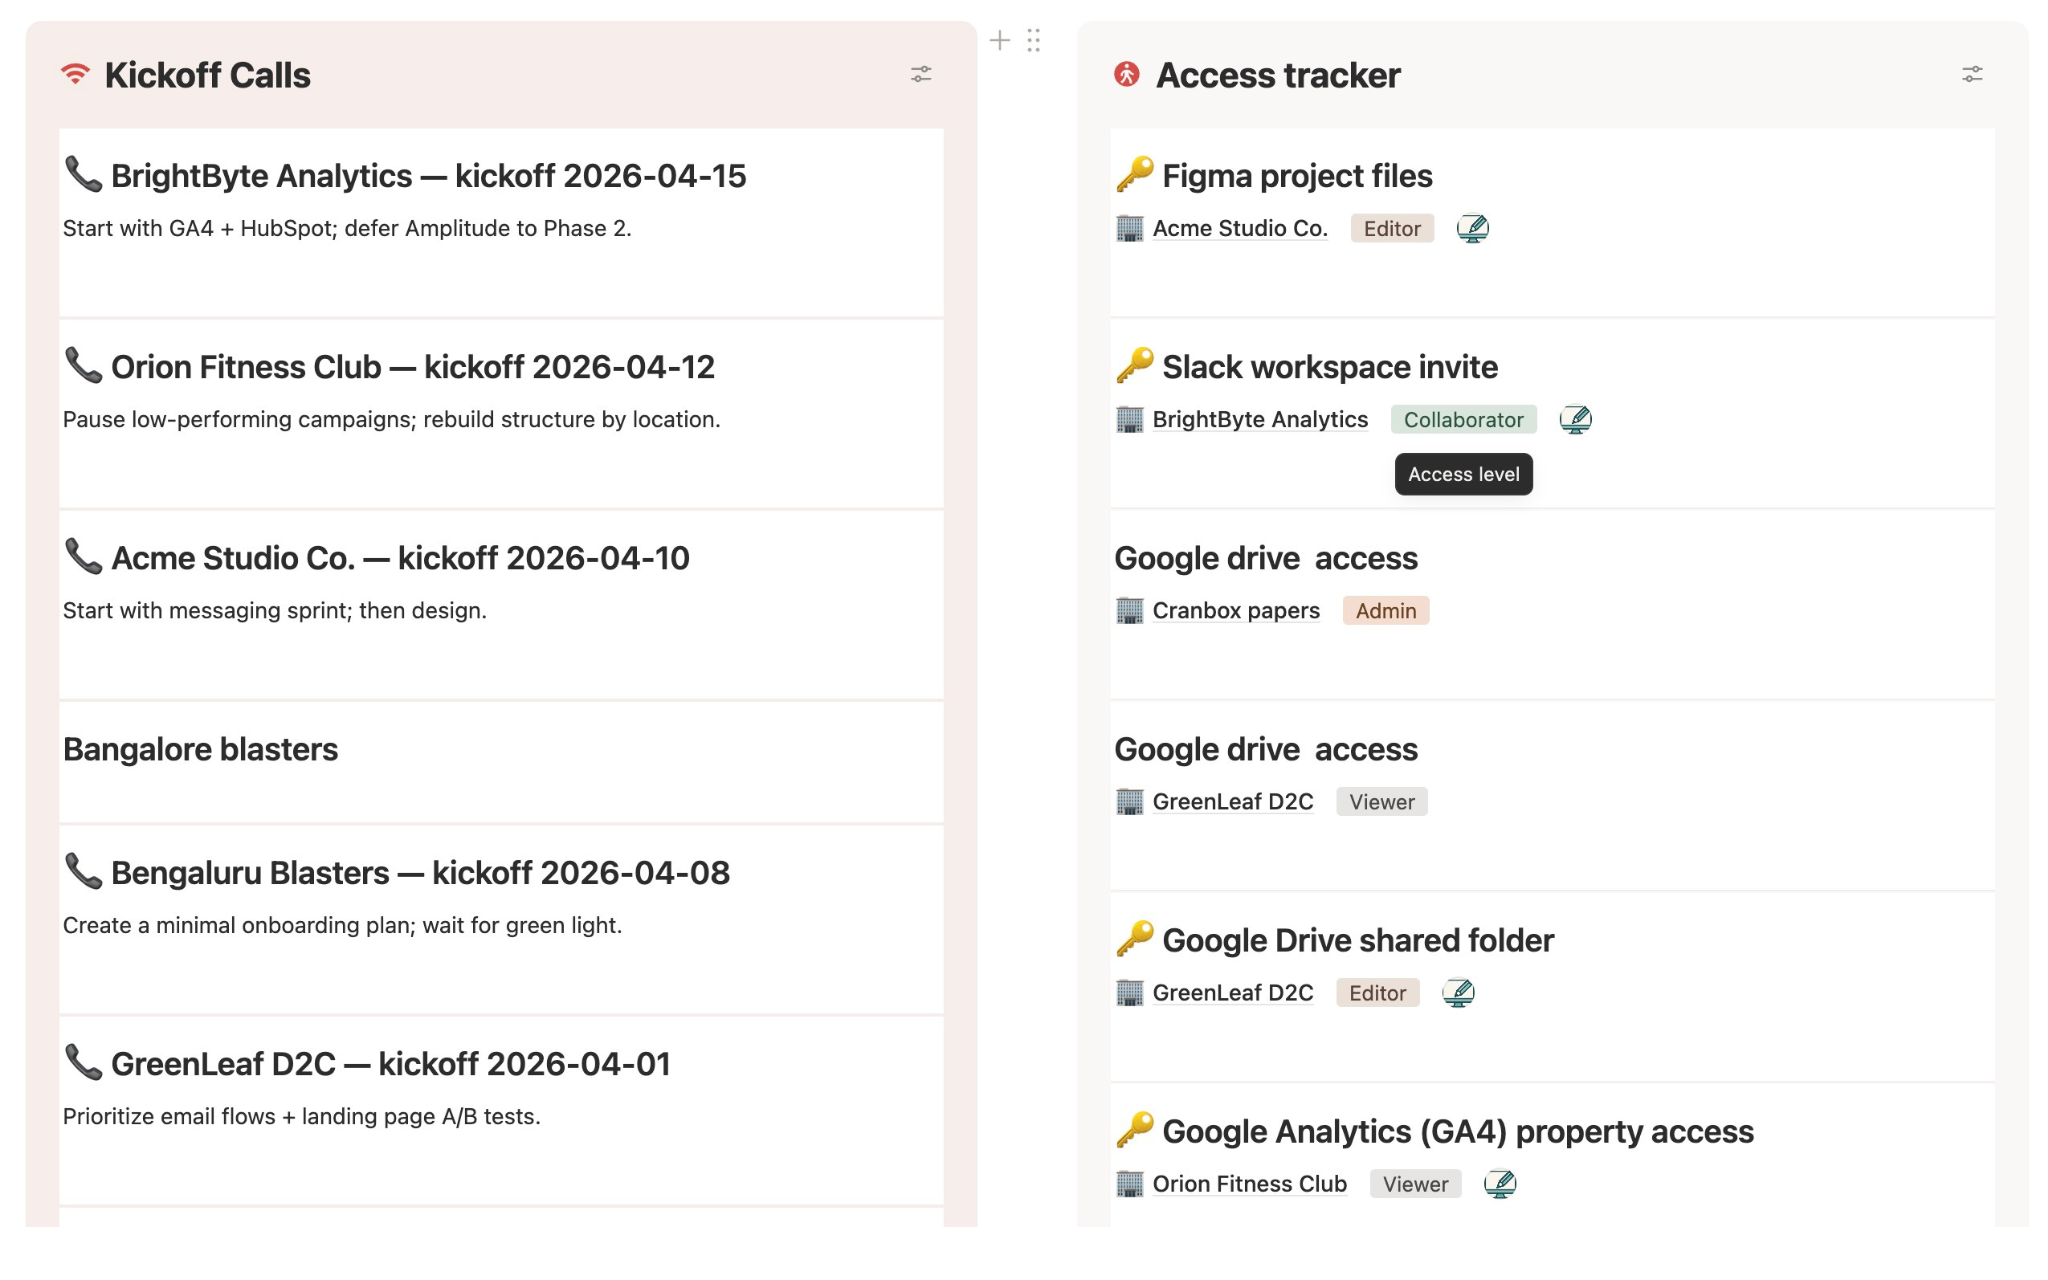Open Google drive access card for Cranbox papers
The height and width of the screenshot is (1280, 2048).
pos(1266,558)
